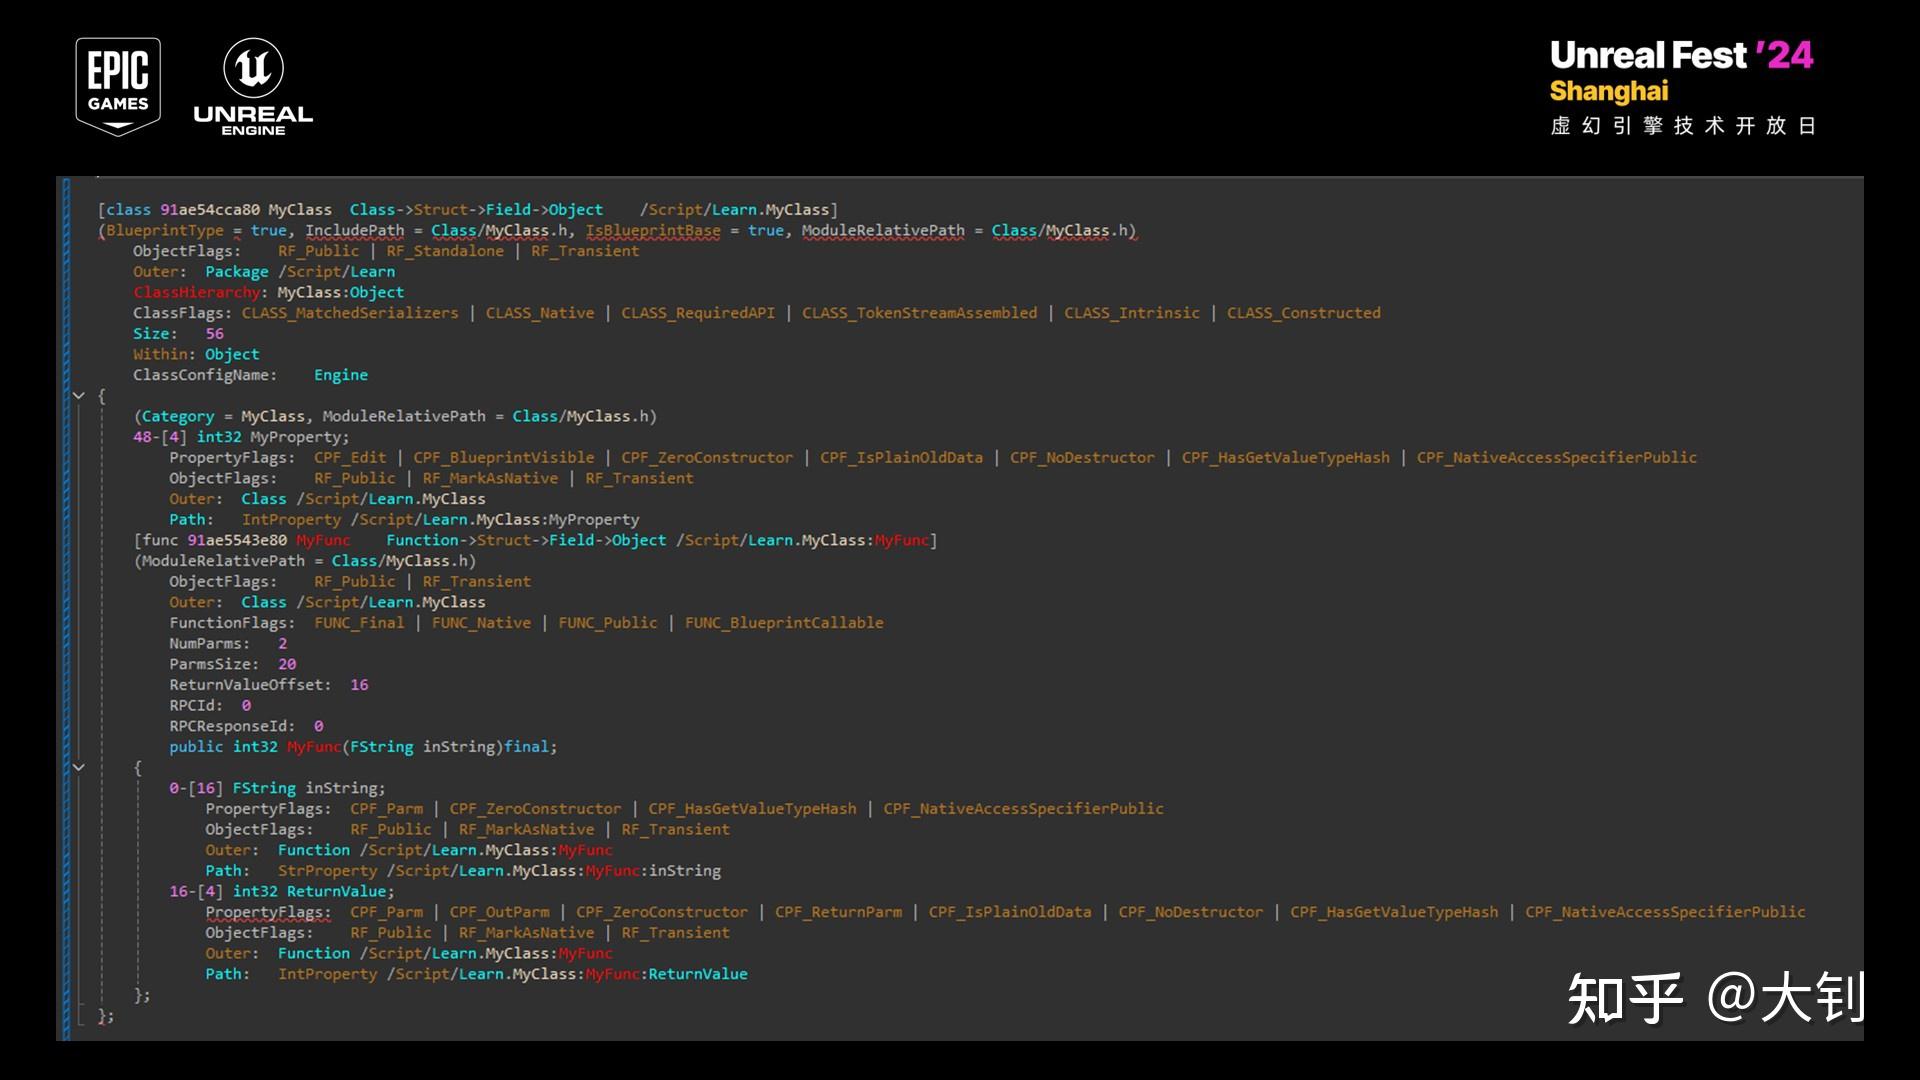Click the Unreal Fest '24 title
Viewport: 1920px width, 1080px height.
(1680, 55)
